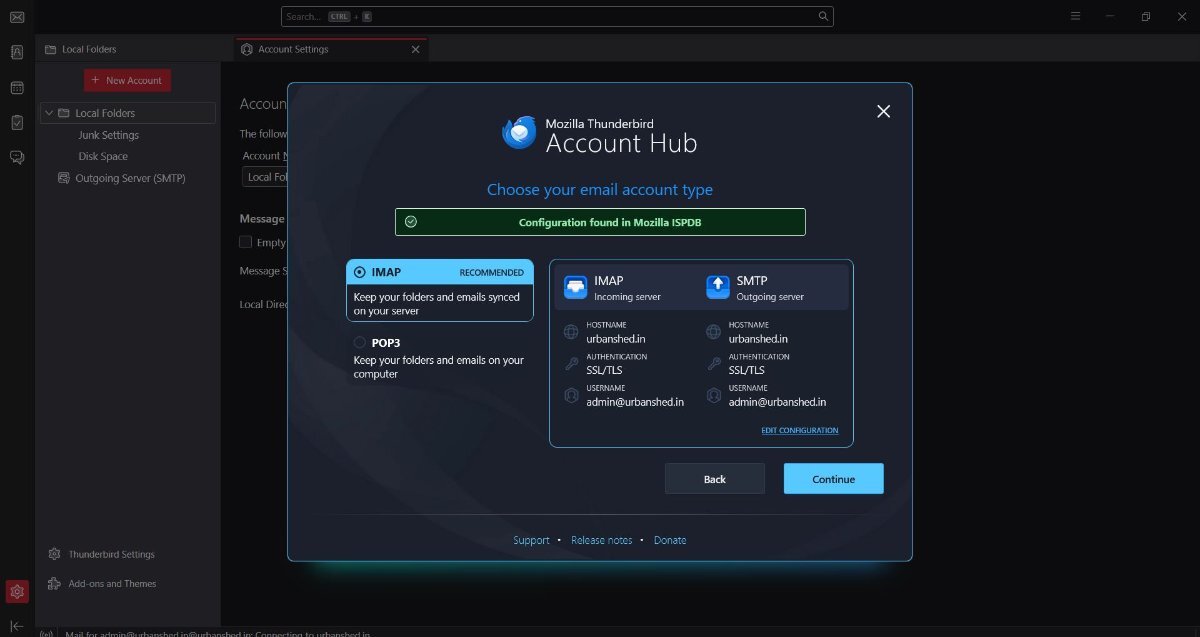The height and width of the screenshot is (637, 1200).
Task: Open the Mail space in the sidebar
Action: [17, 17]
